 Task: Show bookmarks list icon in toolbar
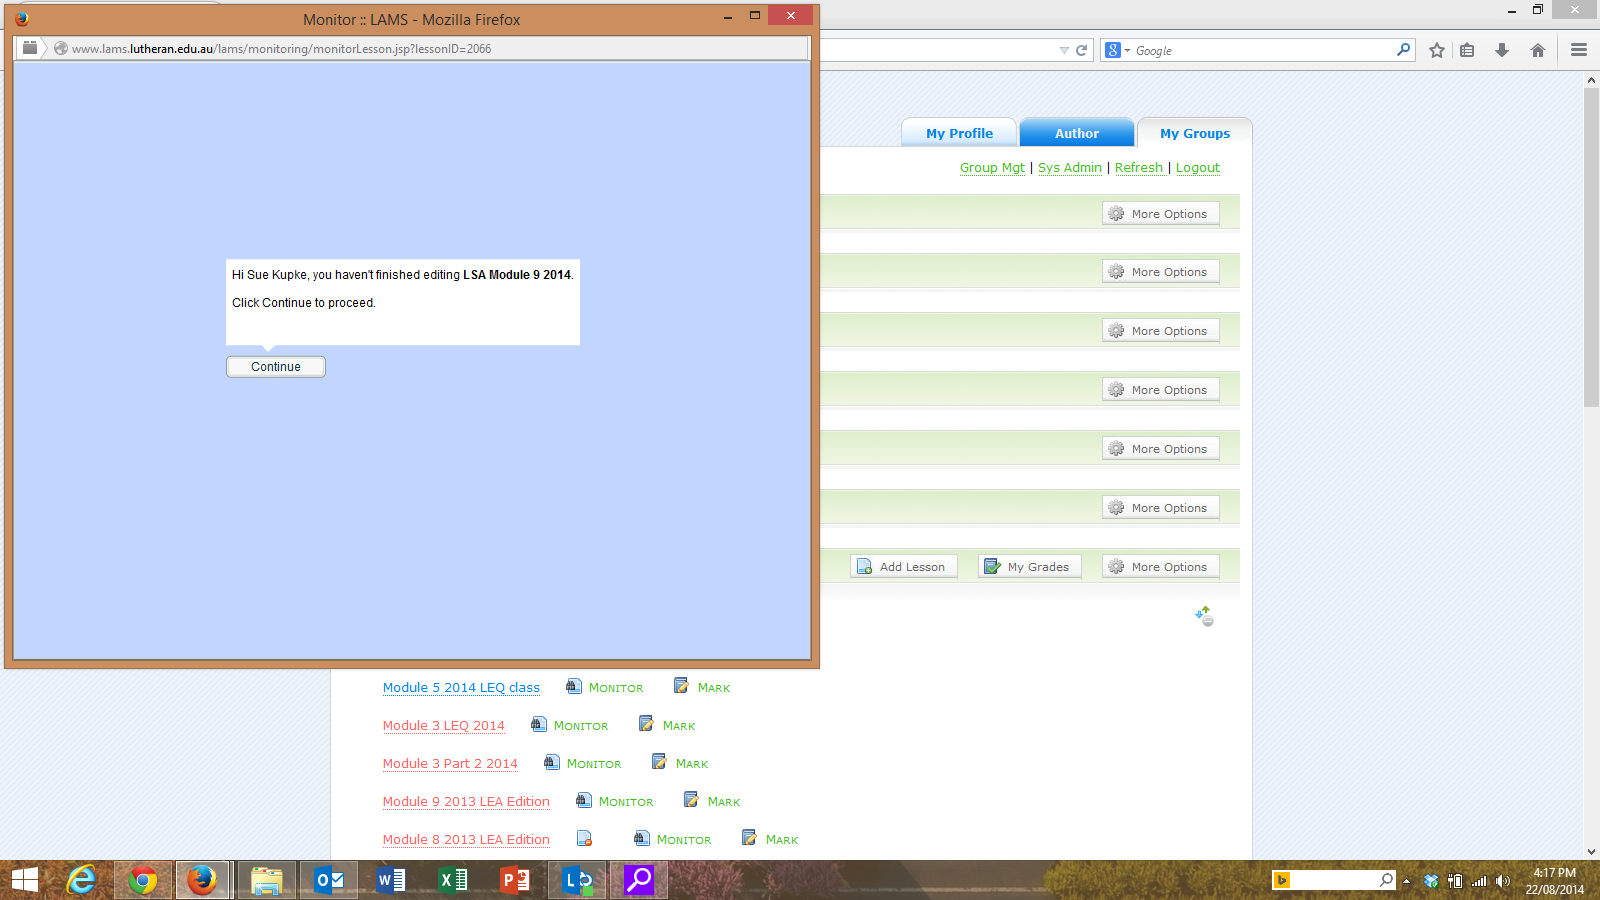(x=1467, y=50)
